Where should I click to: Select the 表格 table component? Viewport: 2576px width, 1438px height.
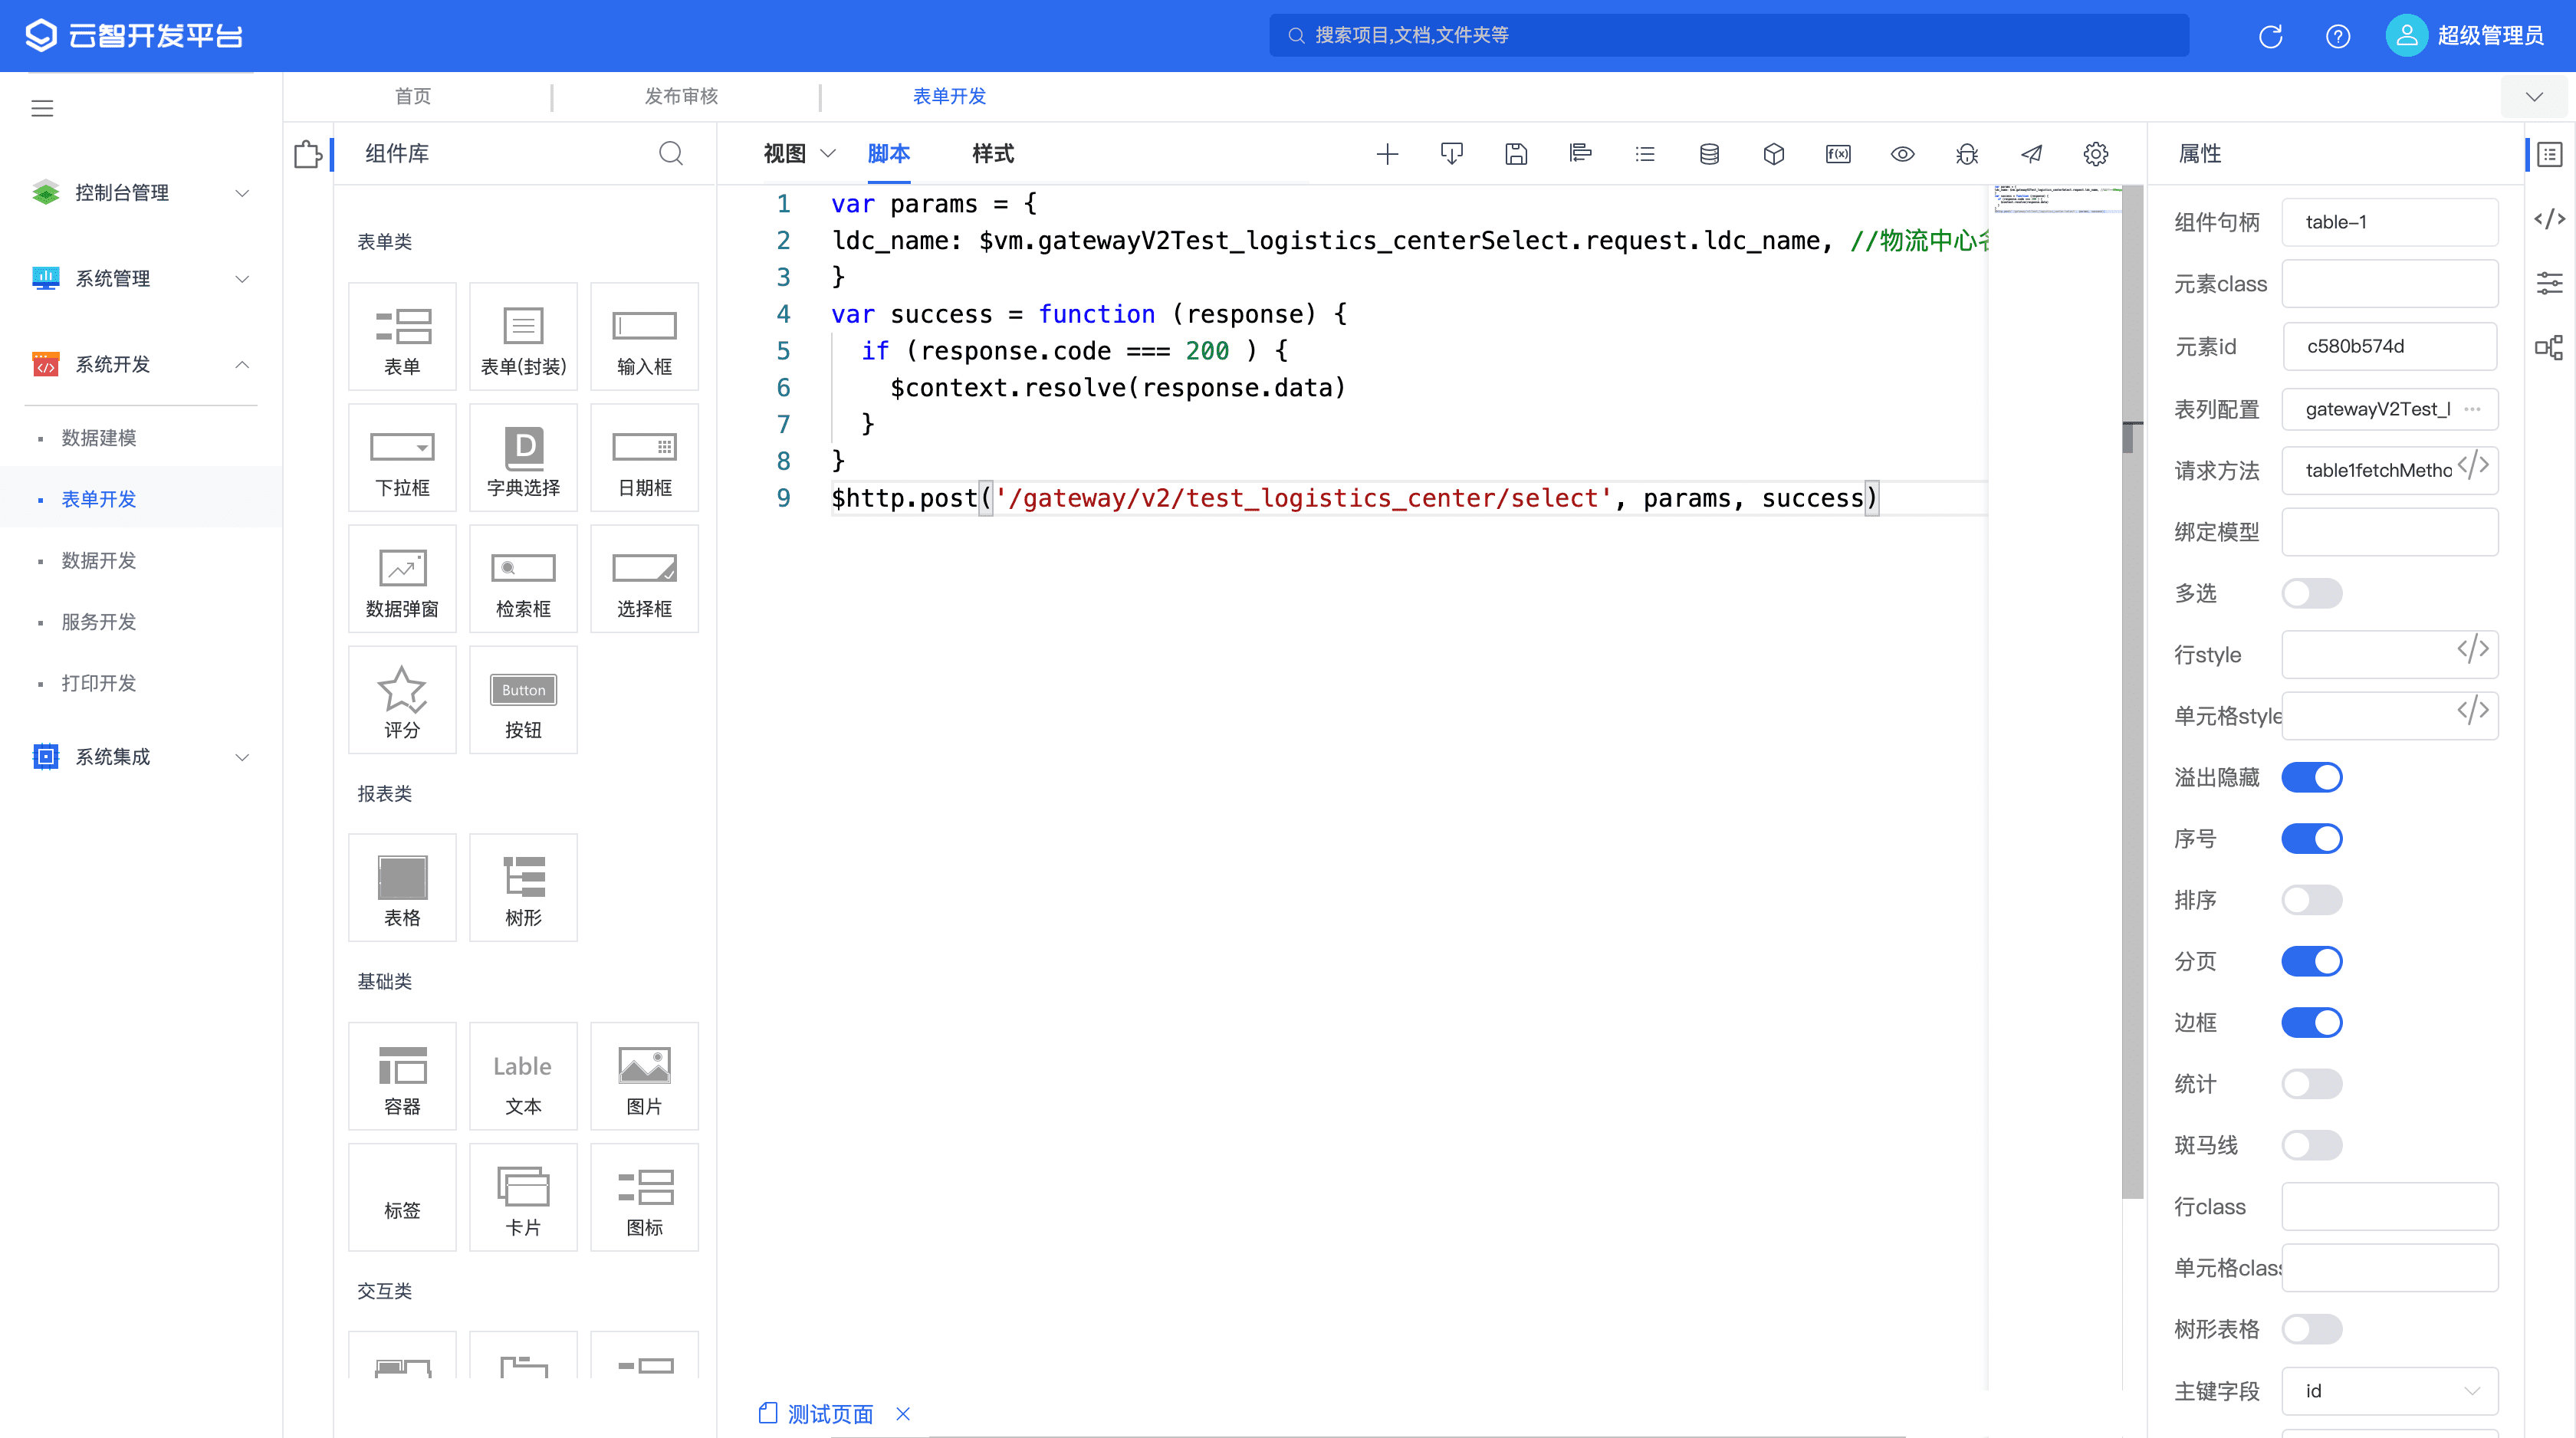pos(402,888)
